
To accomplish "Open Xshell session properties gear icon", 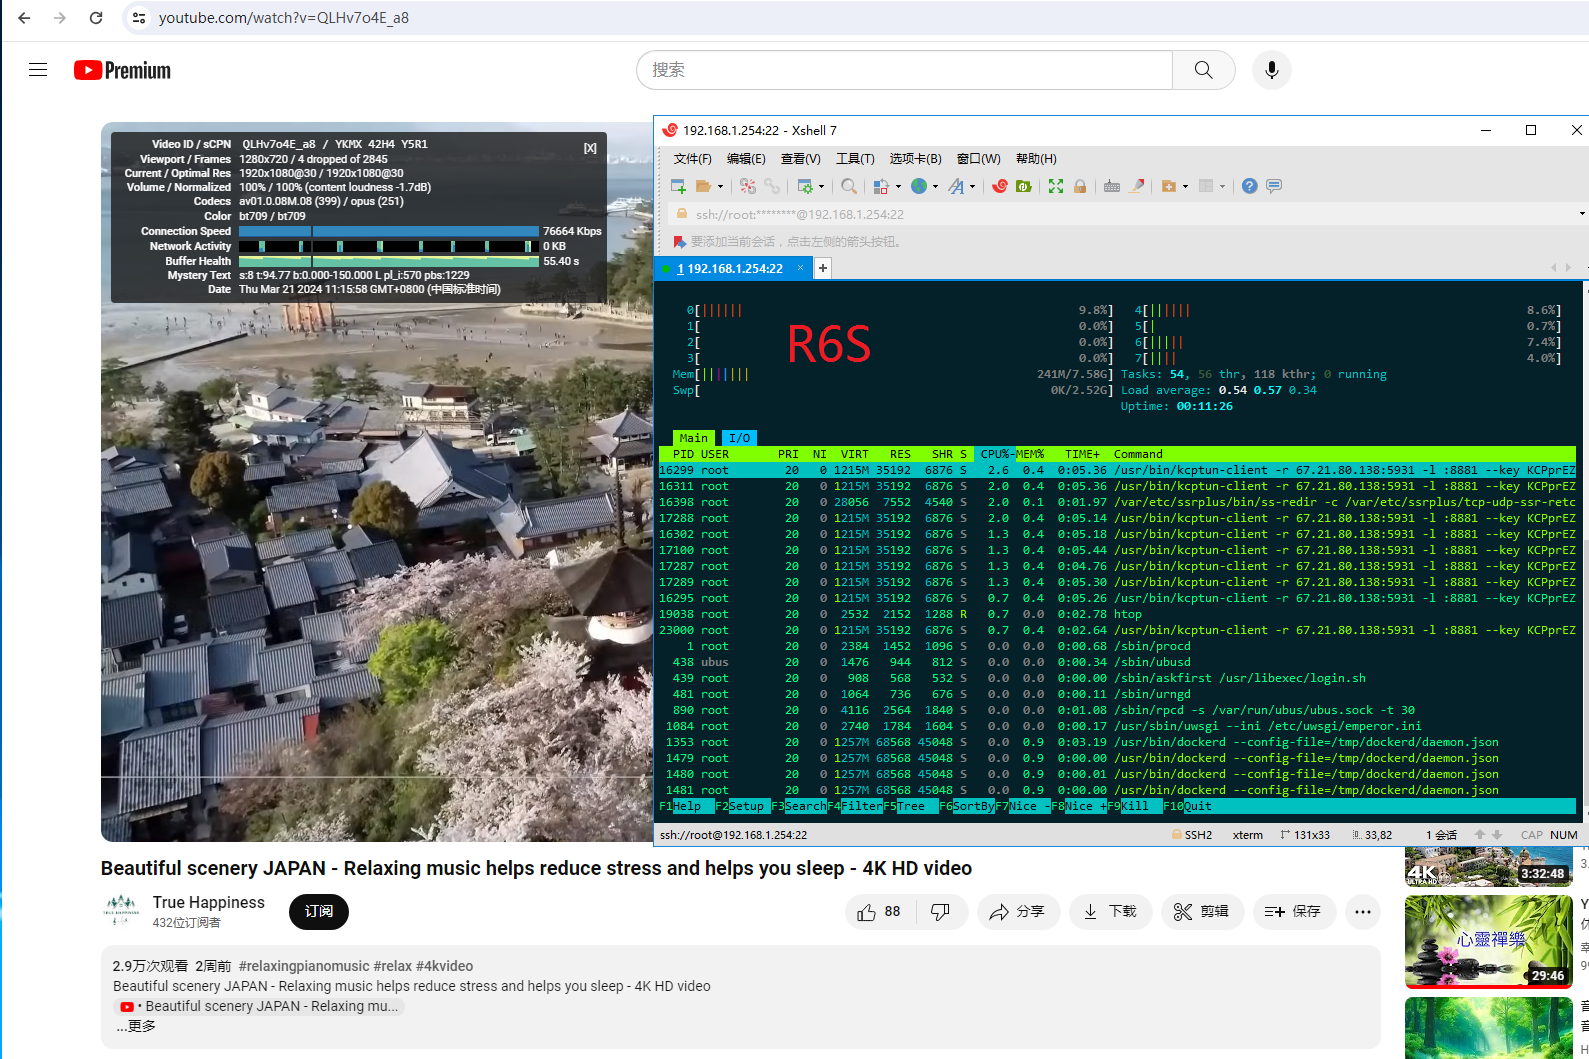I will point(805,186).
